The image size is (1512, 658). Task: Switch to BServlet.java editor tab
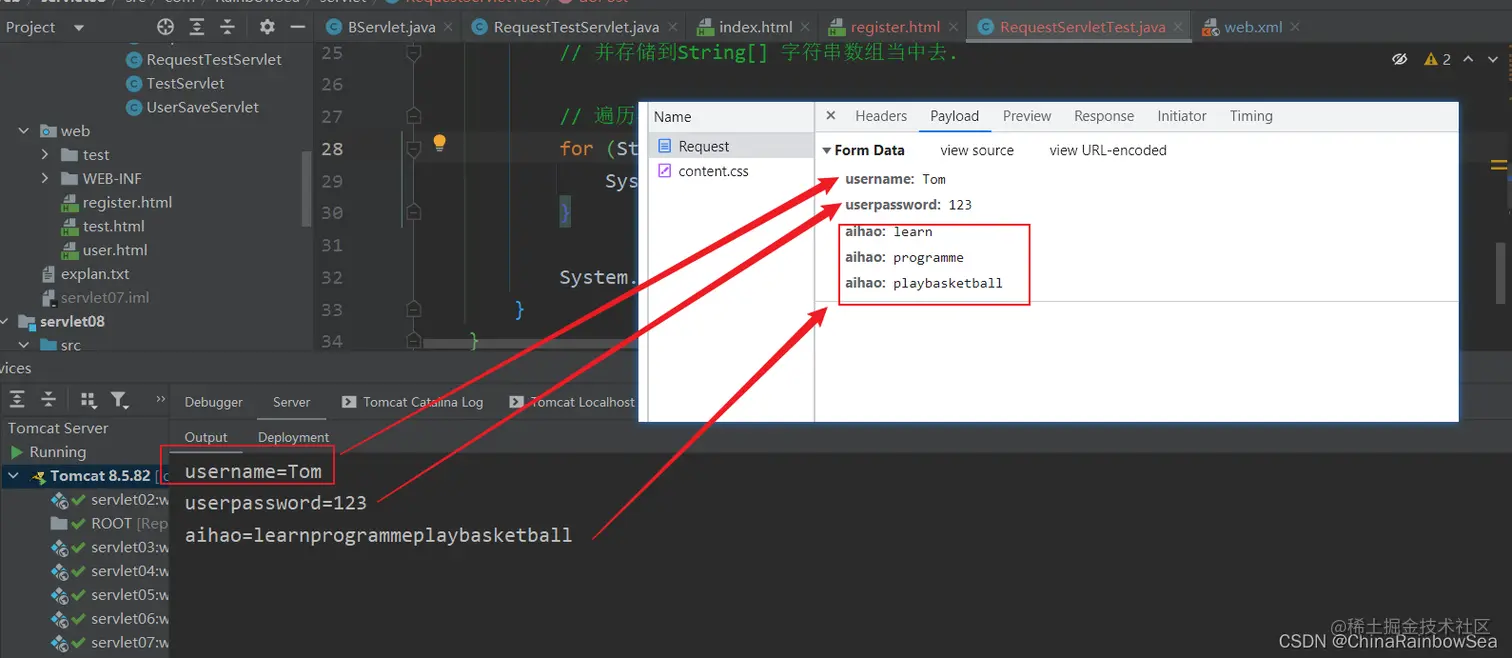point(389,27)
